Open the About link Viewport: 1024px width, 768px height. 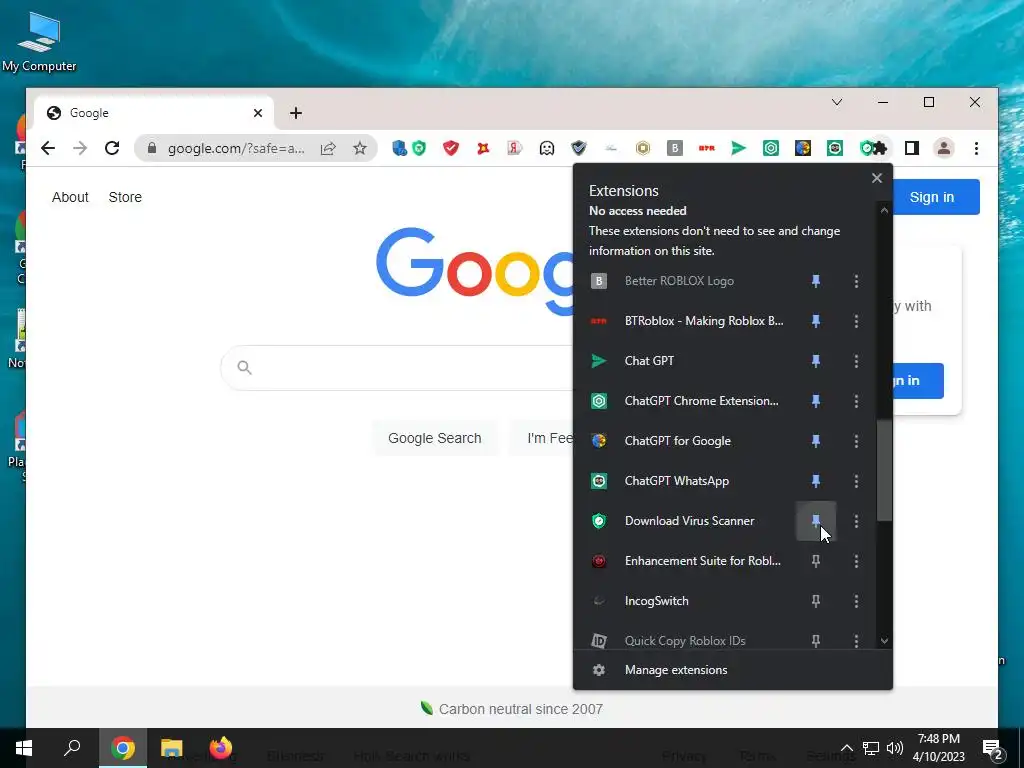(70, 197)
